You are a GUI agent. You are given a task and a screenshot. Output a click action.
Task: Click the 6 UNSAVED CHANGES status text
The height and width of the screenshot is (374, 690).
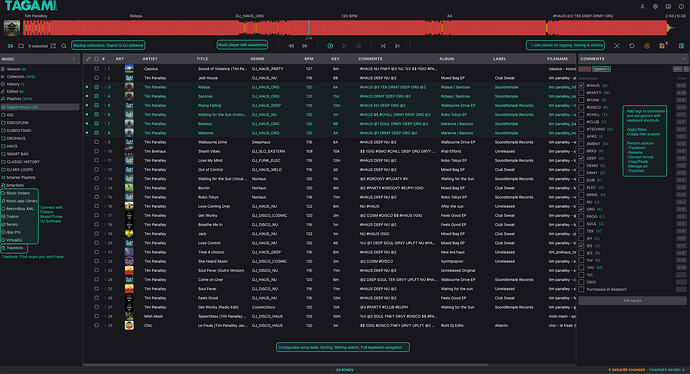627,370
